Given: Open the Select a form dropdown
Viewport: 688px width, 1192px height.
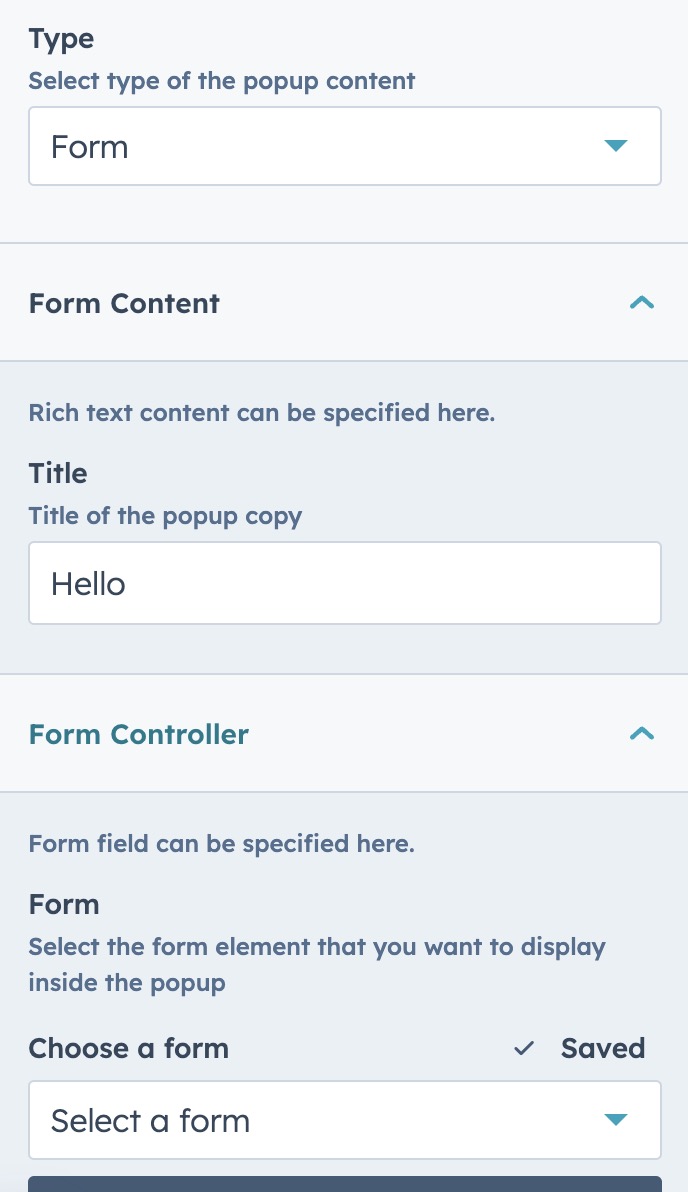Looking at the screenshot, I should [344, 1120].
